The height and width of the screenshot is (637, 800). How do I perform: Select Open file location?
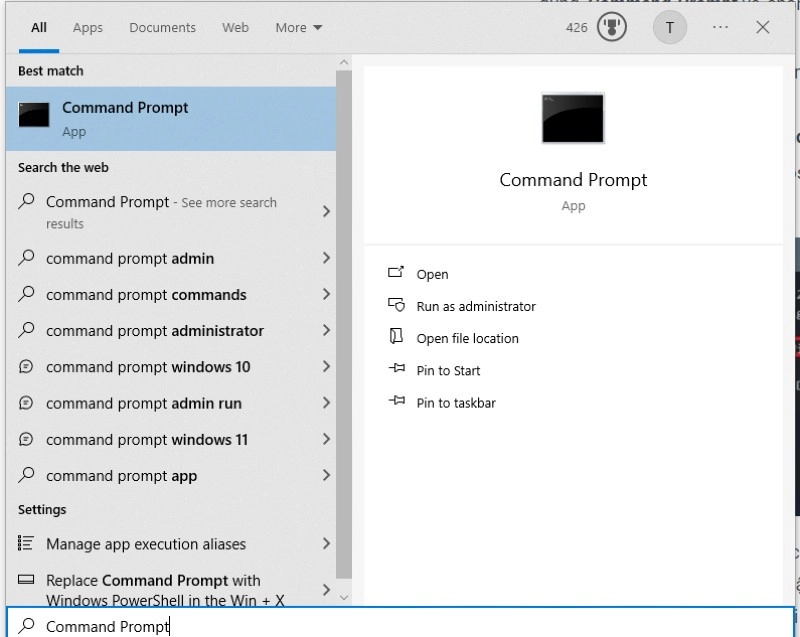467,339
